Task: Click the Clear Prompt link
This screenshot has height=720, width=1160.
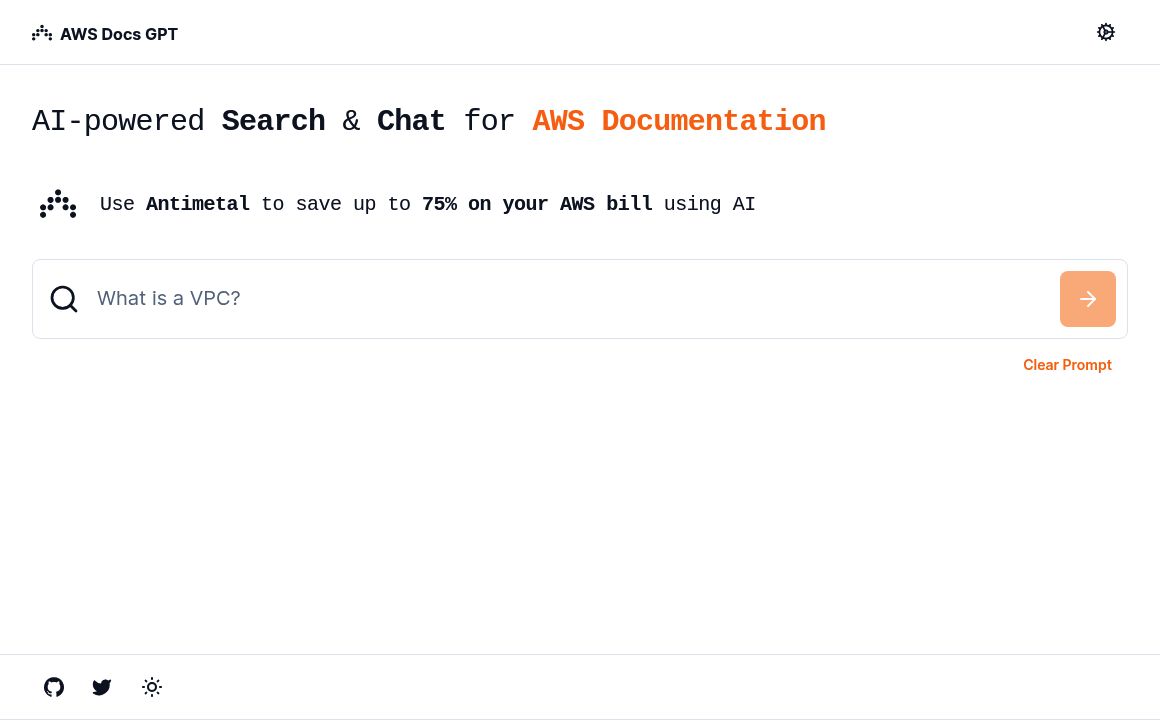Action: pyautogui.click(x=1067, y=364)
